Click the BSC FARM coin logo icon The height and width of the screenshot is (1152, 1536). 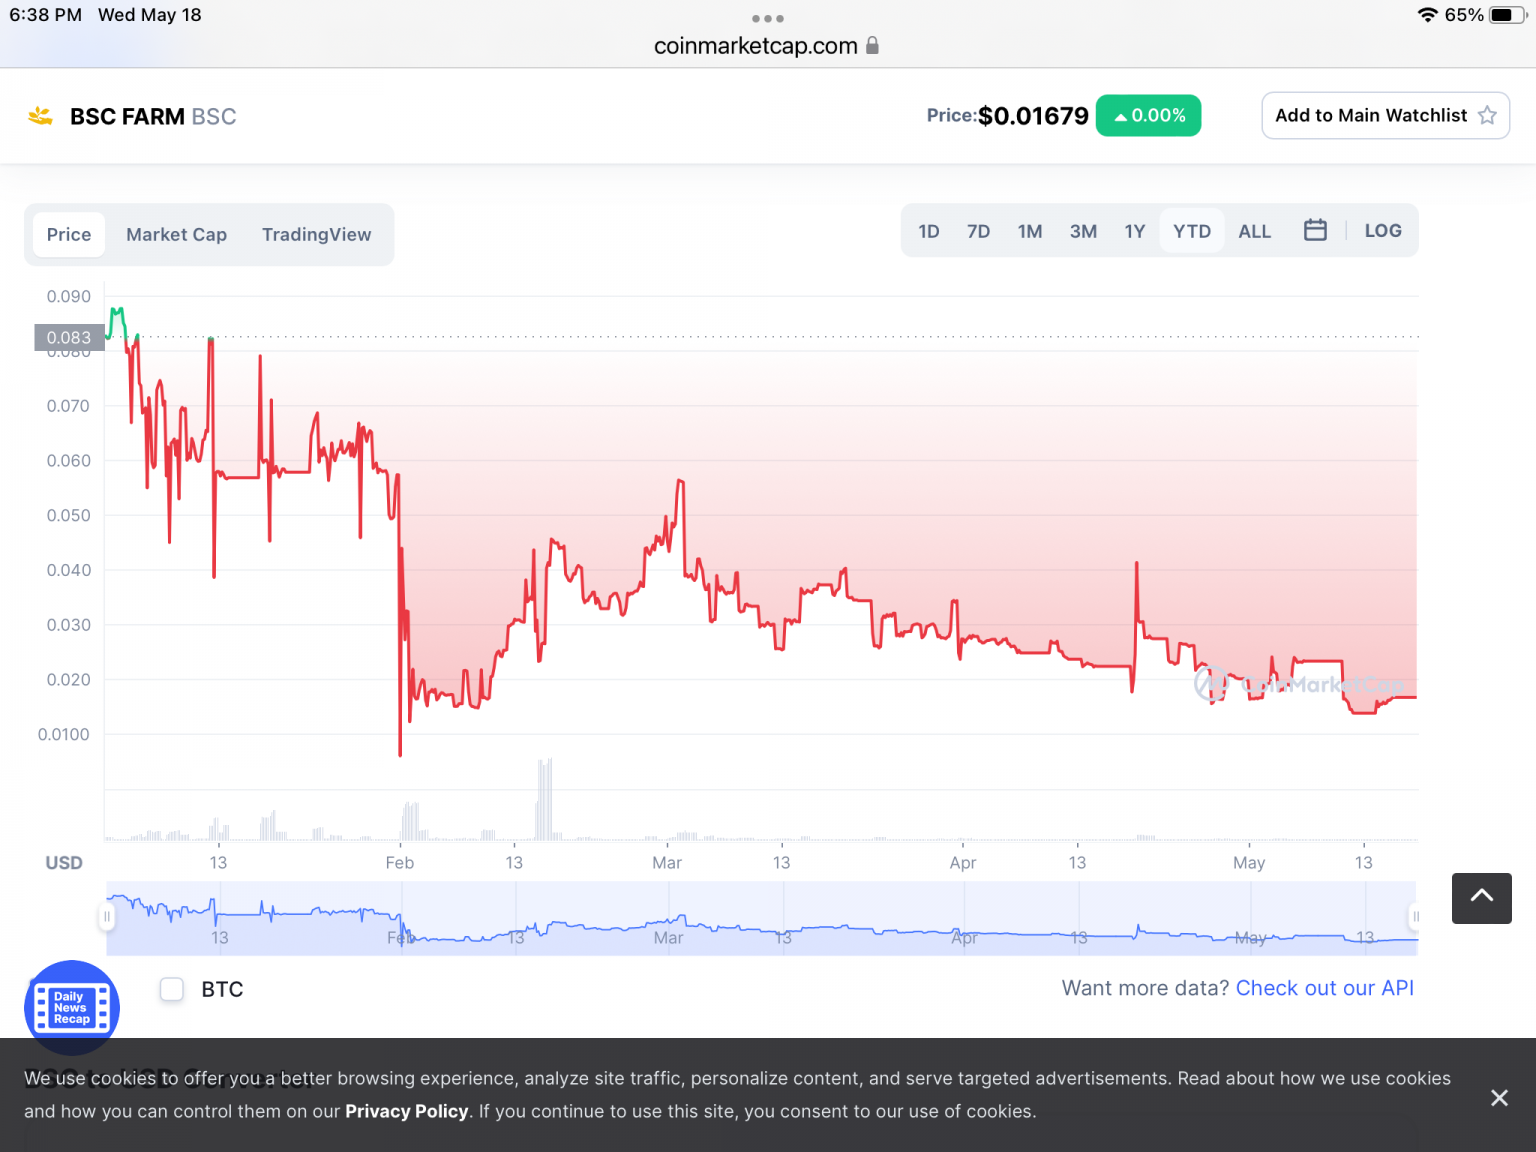click(x=40, y=116)
